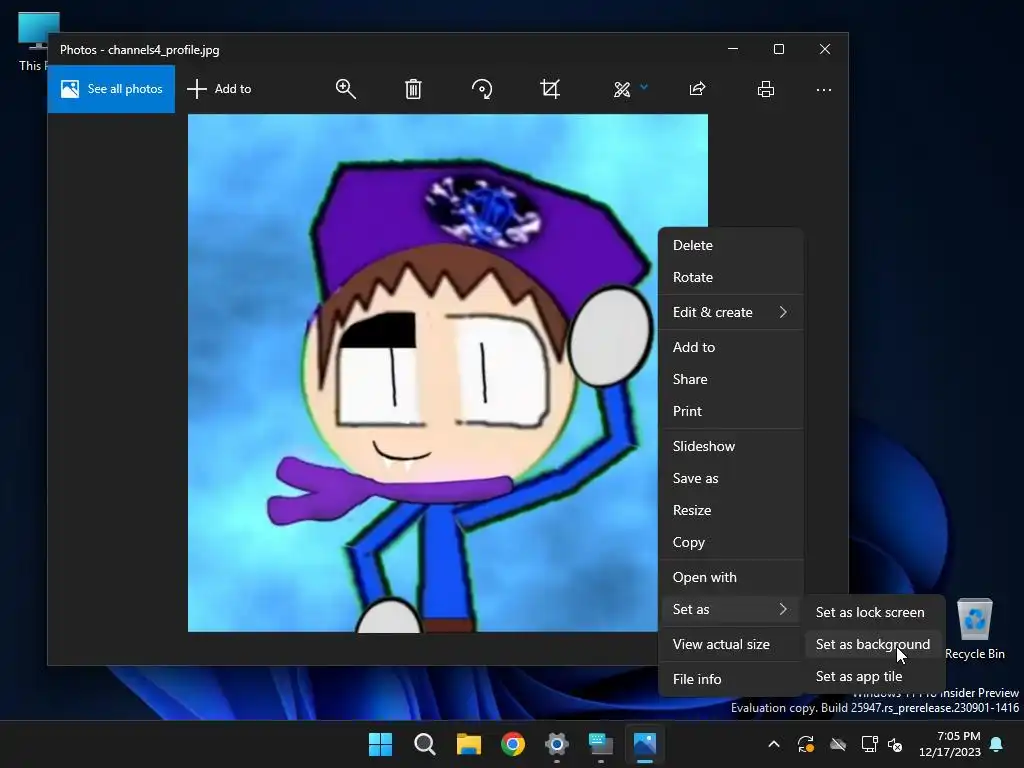1024x768 pixels.
Task: Choose Set as app tile
Action: pyautogui.click(x=874, y=676)
